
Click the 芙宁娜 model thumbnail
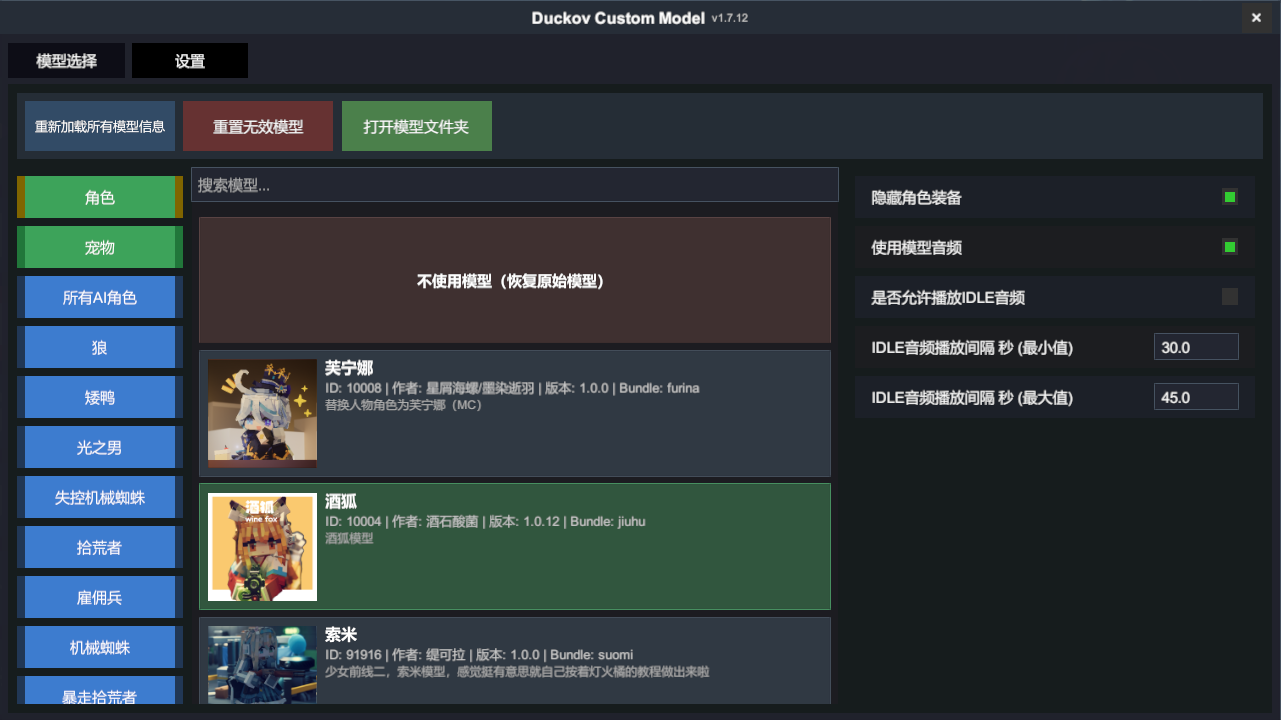click(262, 413)
